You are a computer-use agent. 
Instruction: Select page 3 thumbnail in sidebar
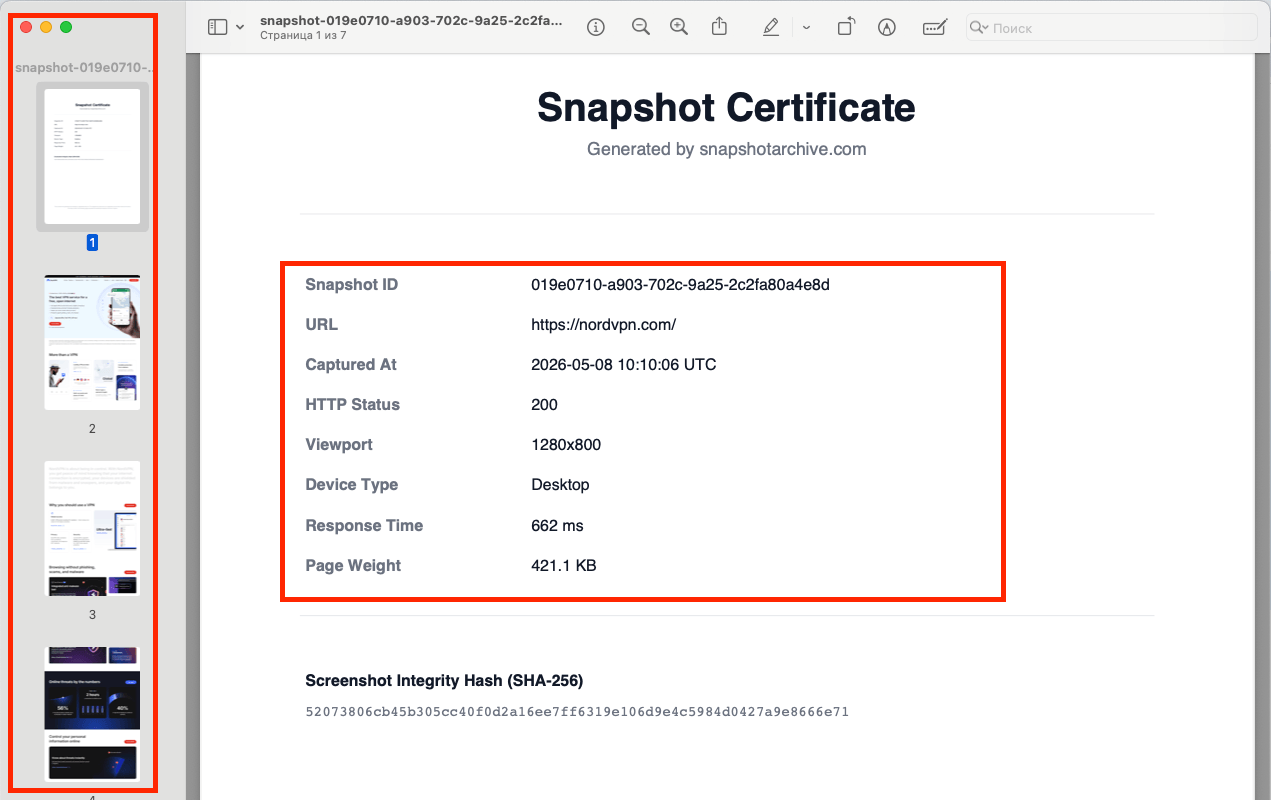pyautogui.click(x=92, y=528)
